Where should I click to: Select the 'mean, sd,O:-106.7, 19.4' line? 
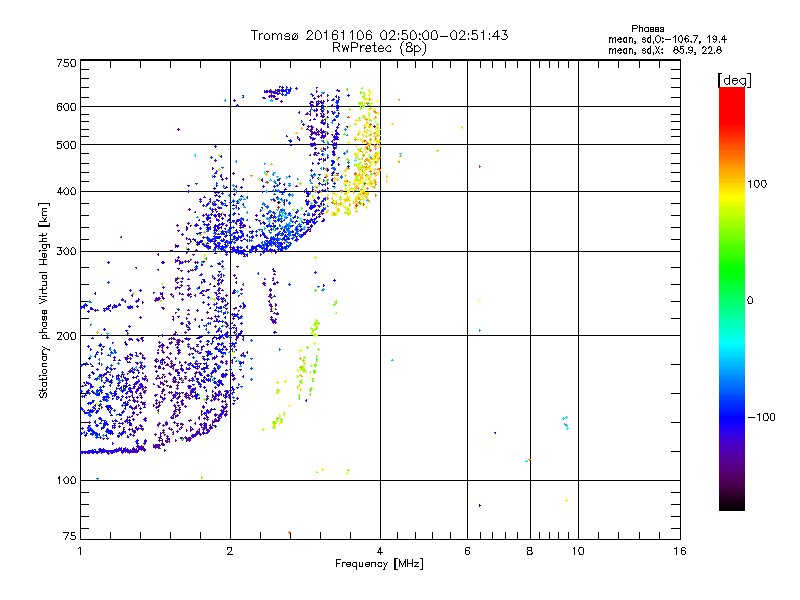point(667,39)
